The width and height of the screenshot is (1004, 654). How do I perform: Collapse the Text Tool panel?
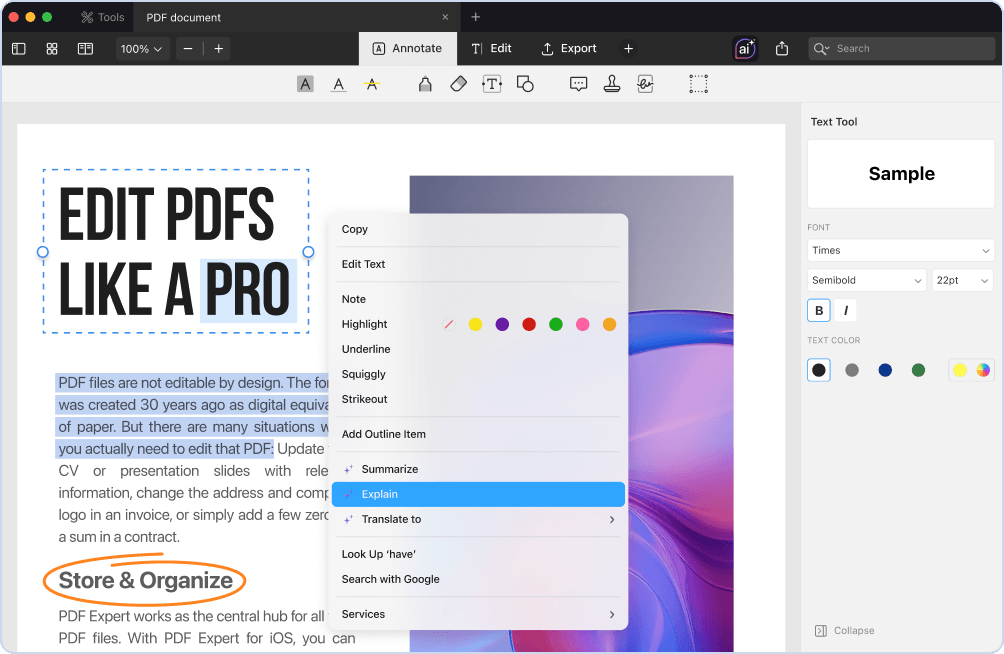pyautogui.click(x=844, y=630)
